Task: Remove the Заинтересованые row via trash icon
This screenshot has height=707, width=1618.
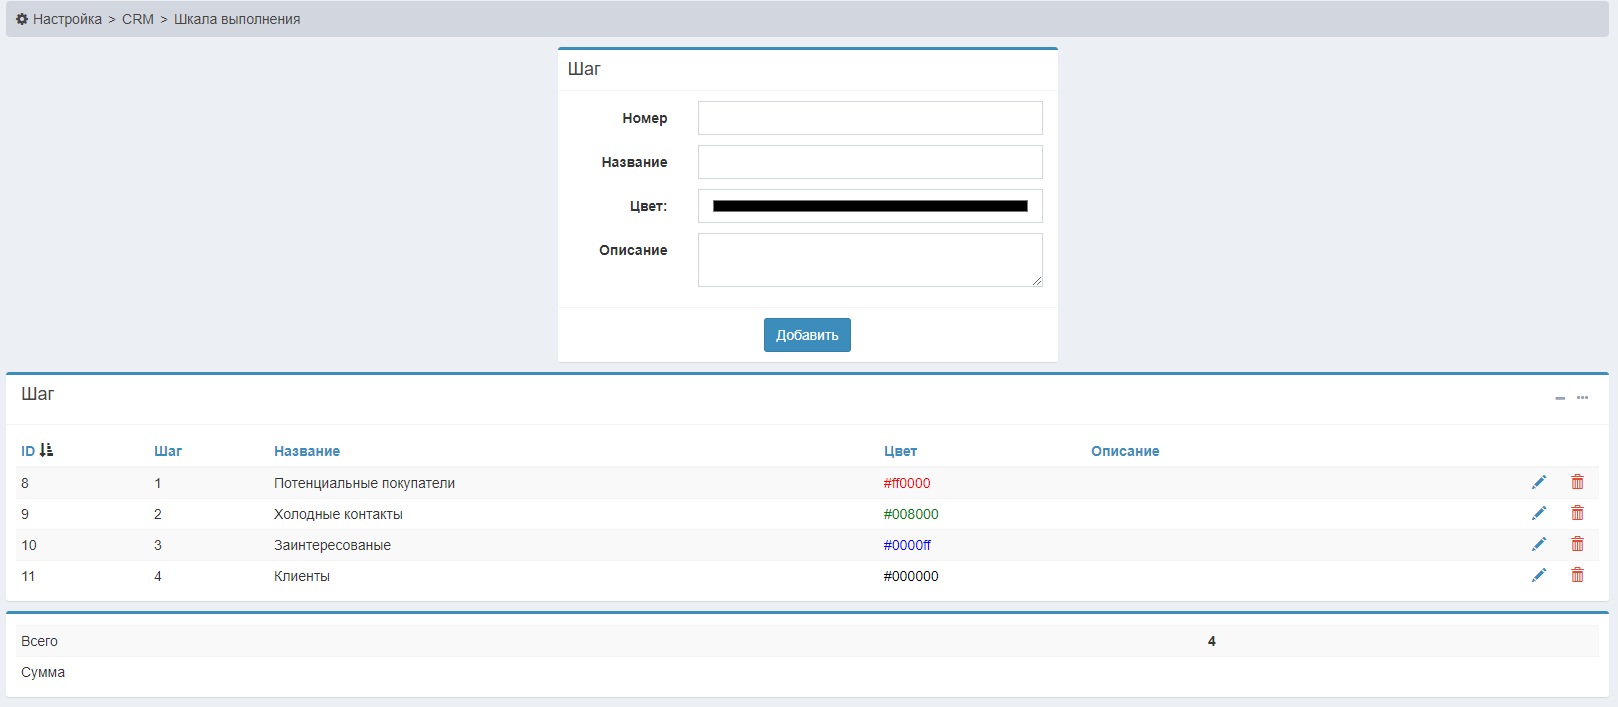Action: point(1577,544)
